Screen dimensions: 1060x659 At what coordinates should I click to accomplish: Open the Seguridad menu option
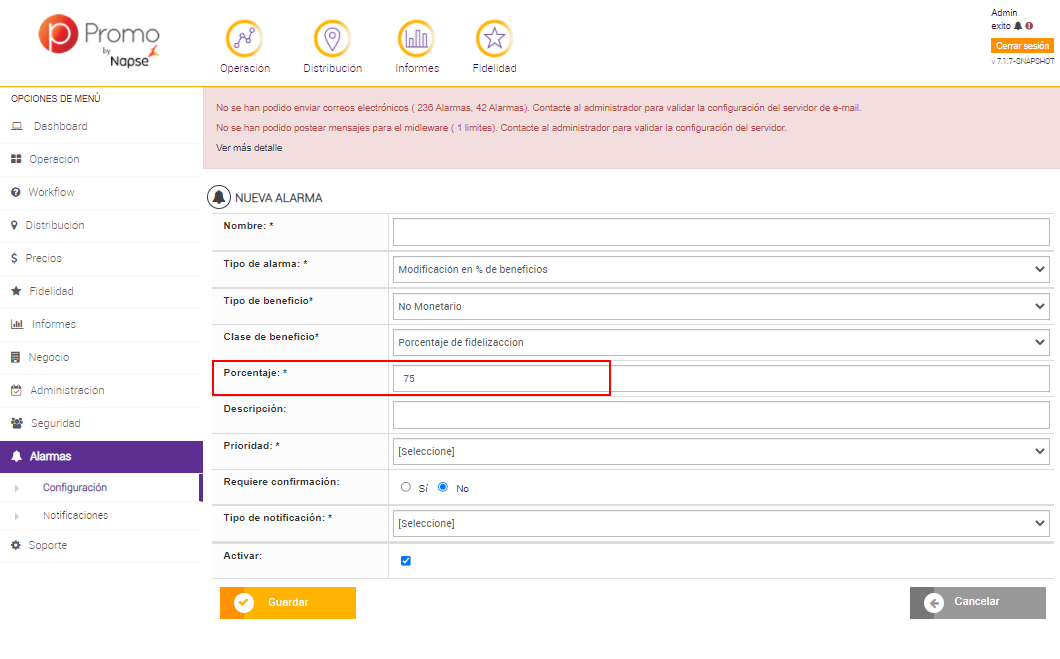click(x=55, y=423)
